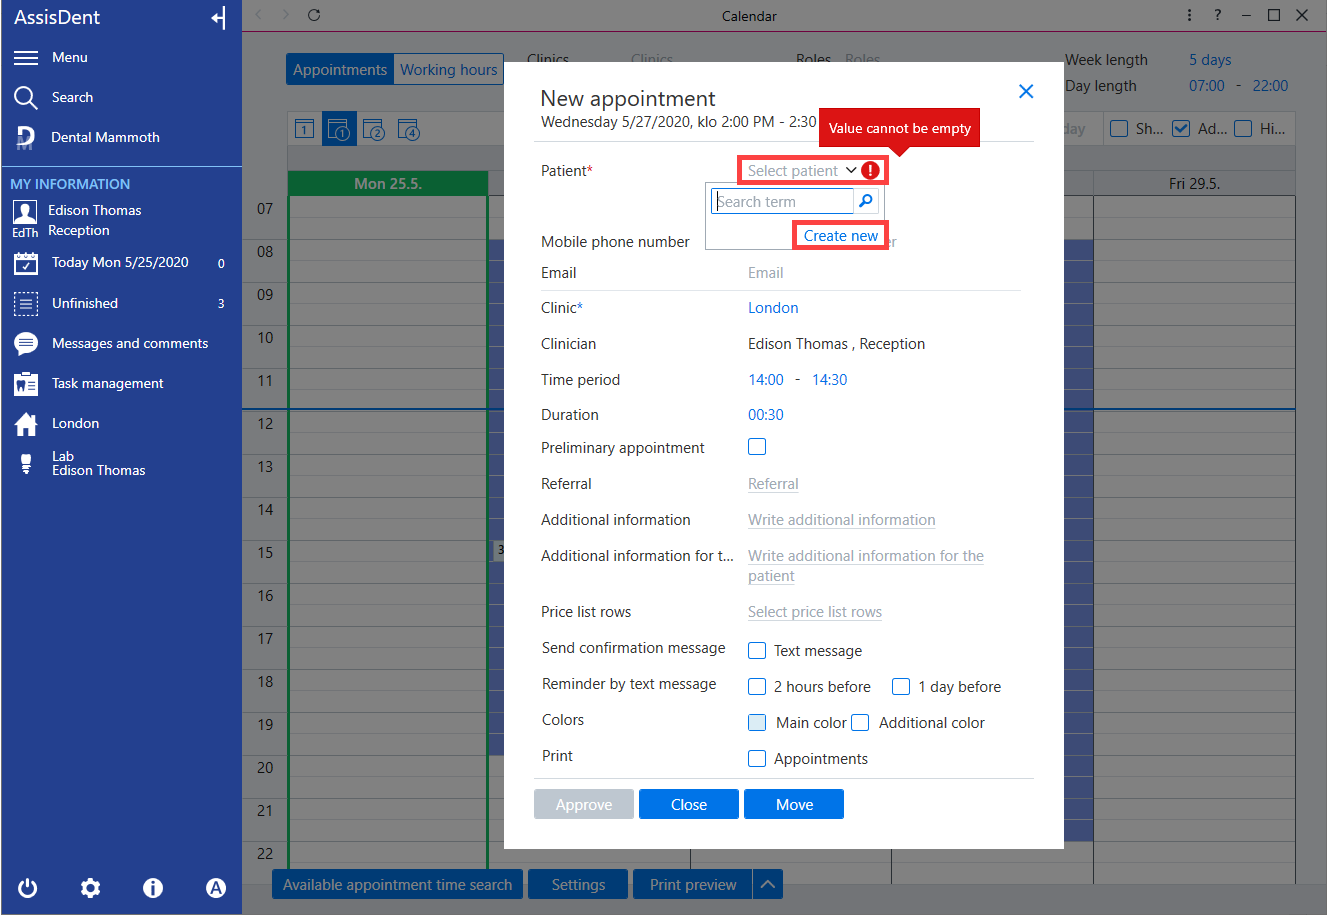Click the patient search magnifier icon
Image resolution: width=1327 pixels, height=915 pixels.
pos(866,201)
